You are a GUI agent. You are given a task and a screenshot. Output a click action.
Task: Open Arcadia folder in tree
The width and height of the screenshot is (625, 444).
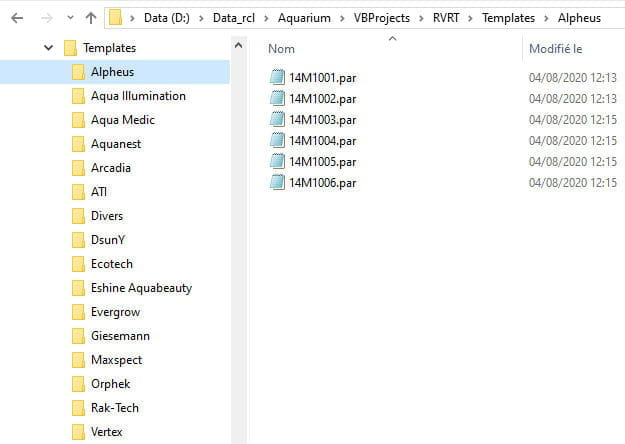(x=111, y=168)
